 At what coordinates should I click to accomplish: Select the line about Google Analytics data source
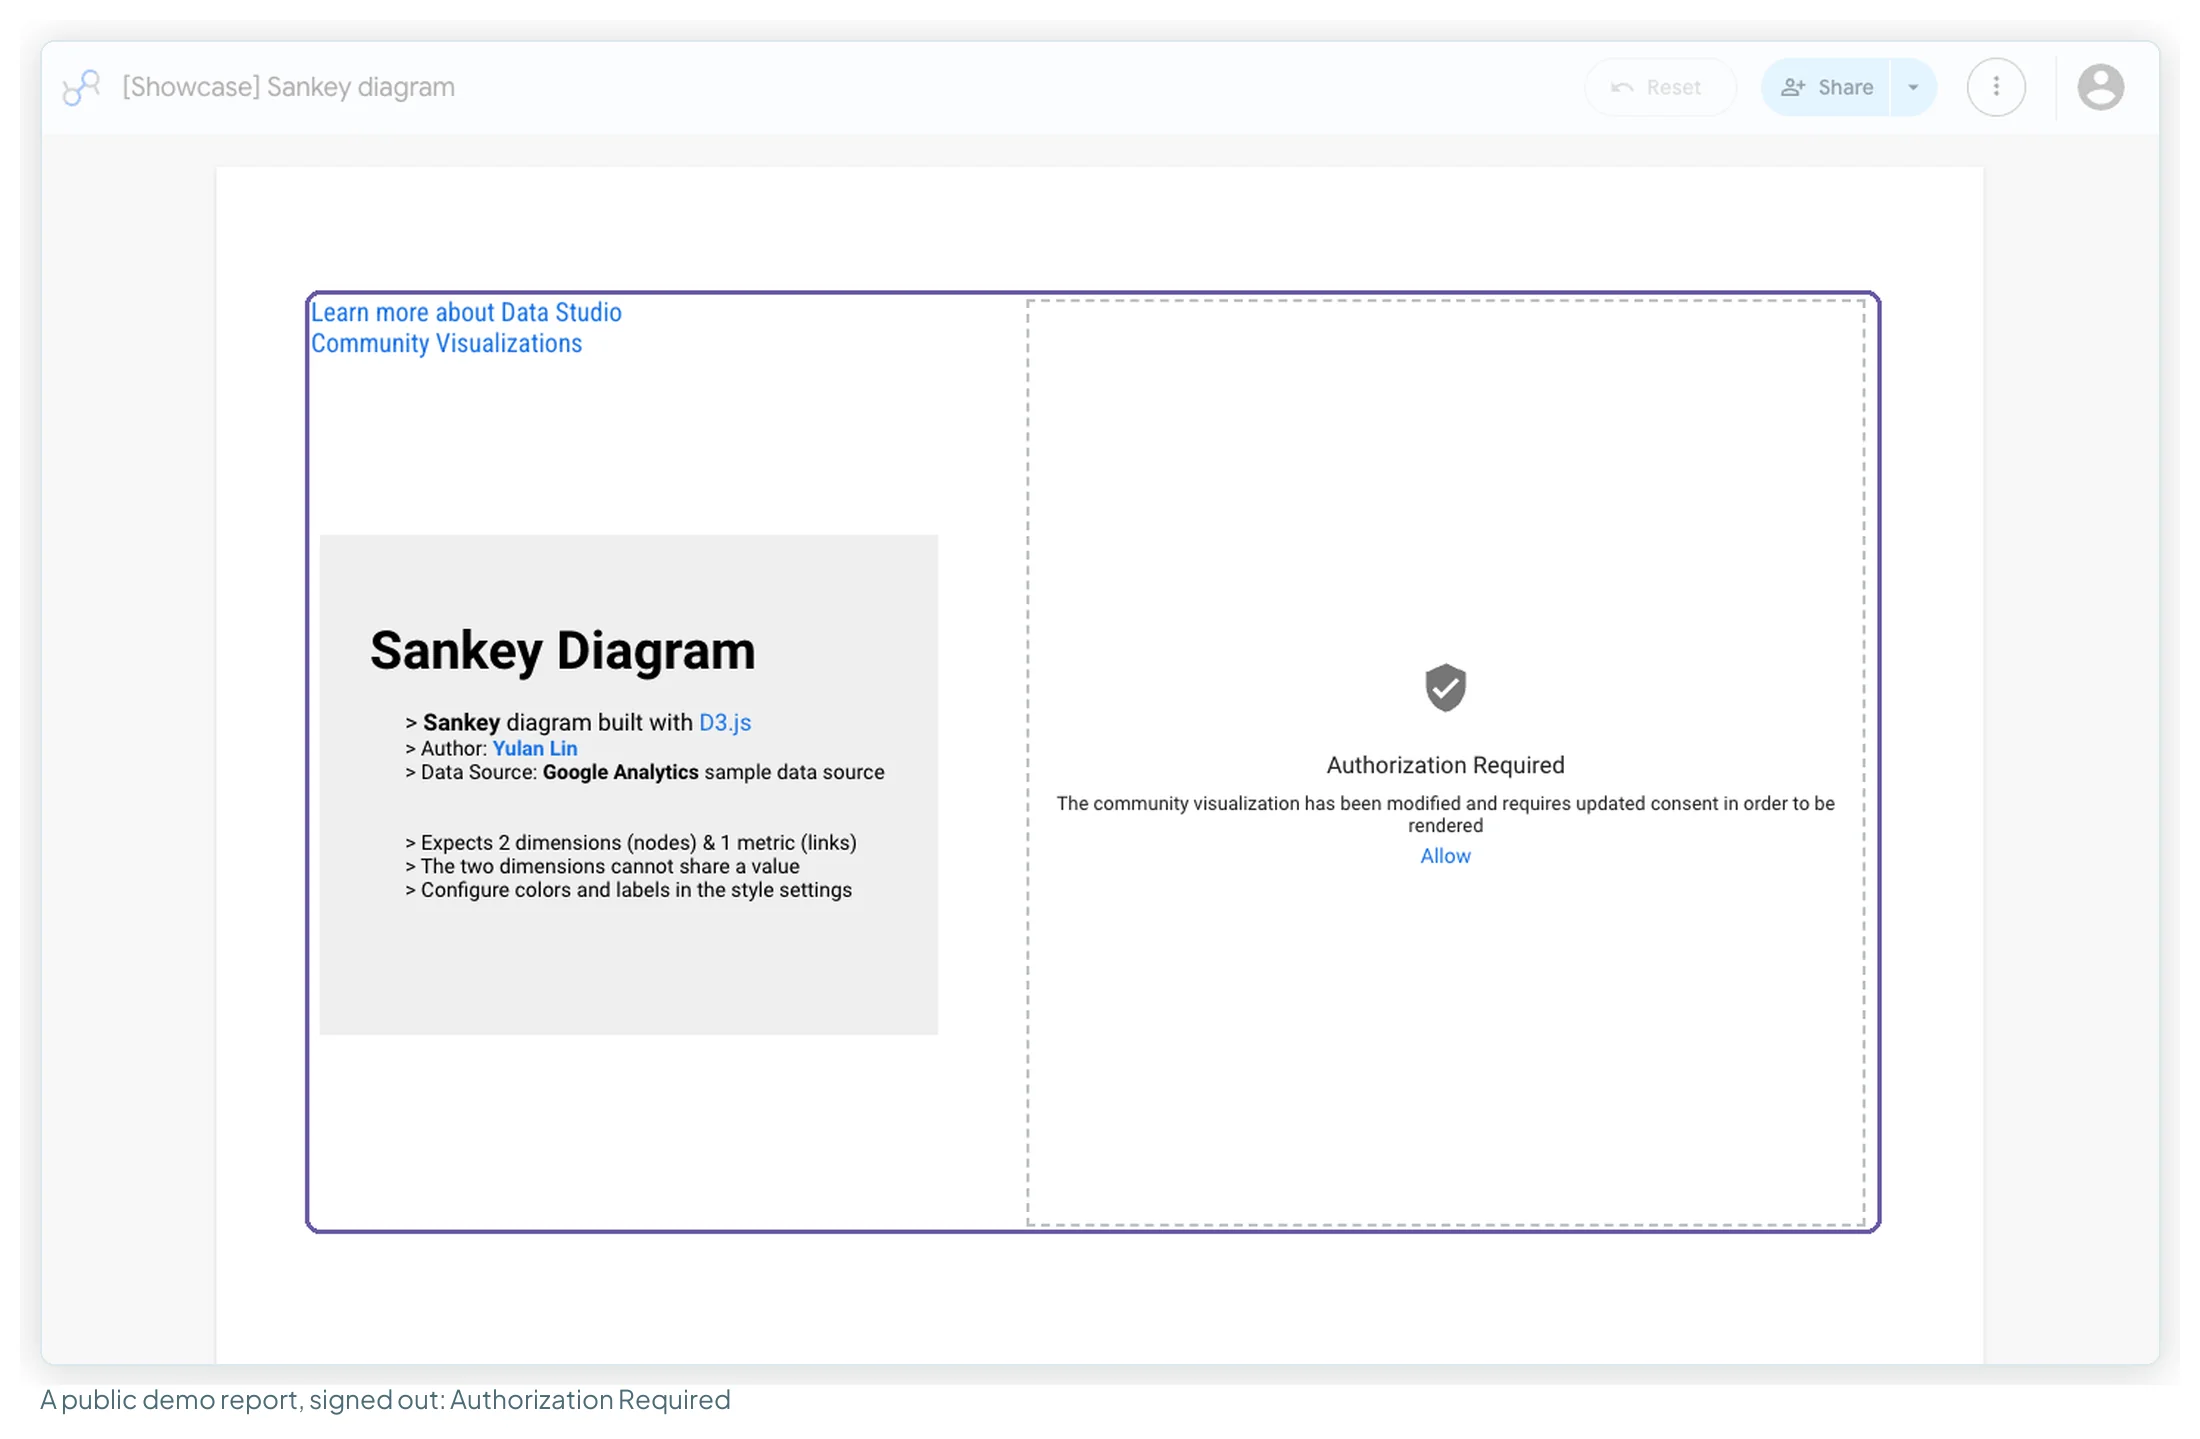(x=645, y=772)
